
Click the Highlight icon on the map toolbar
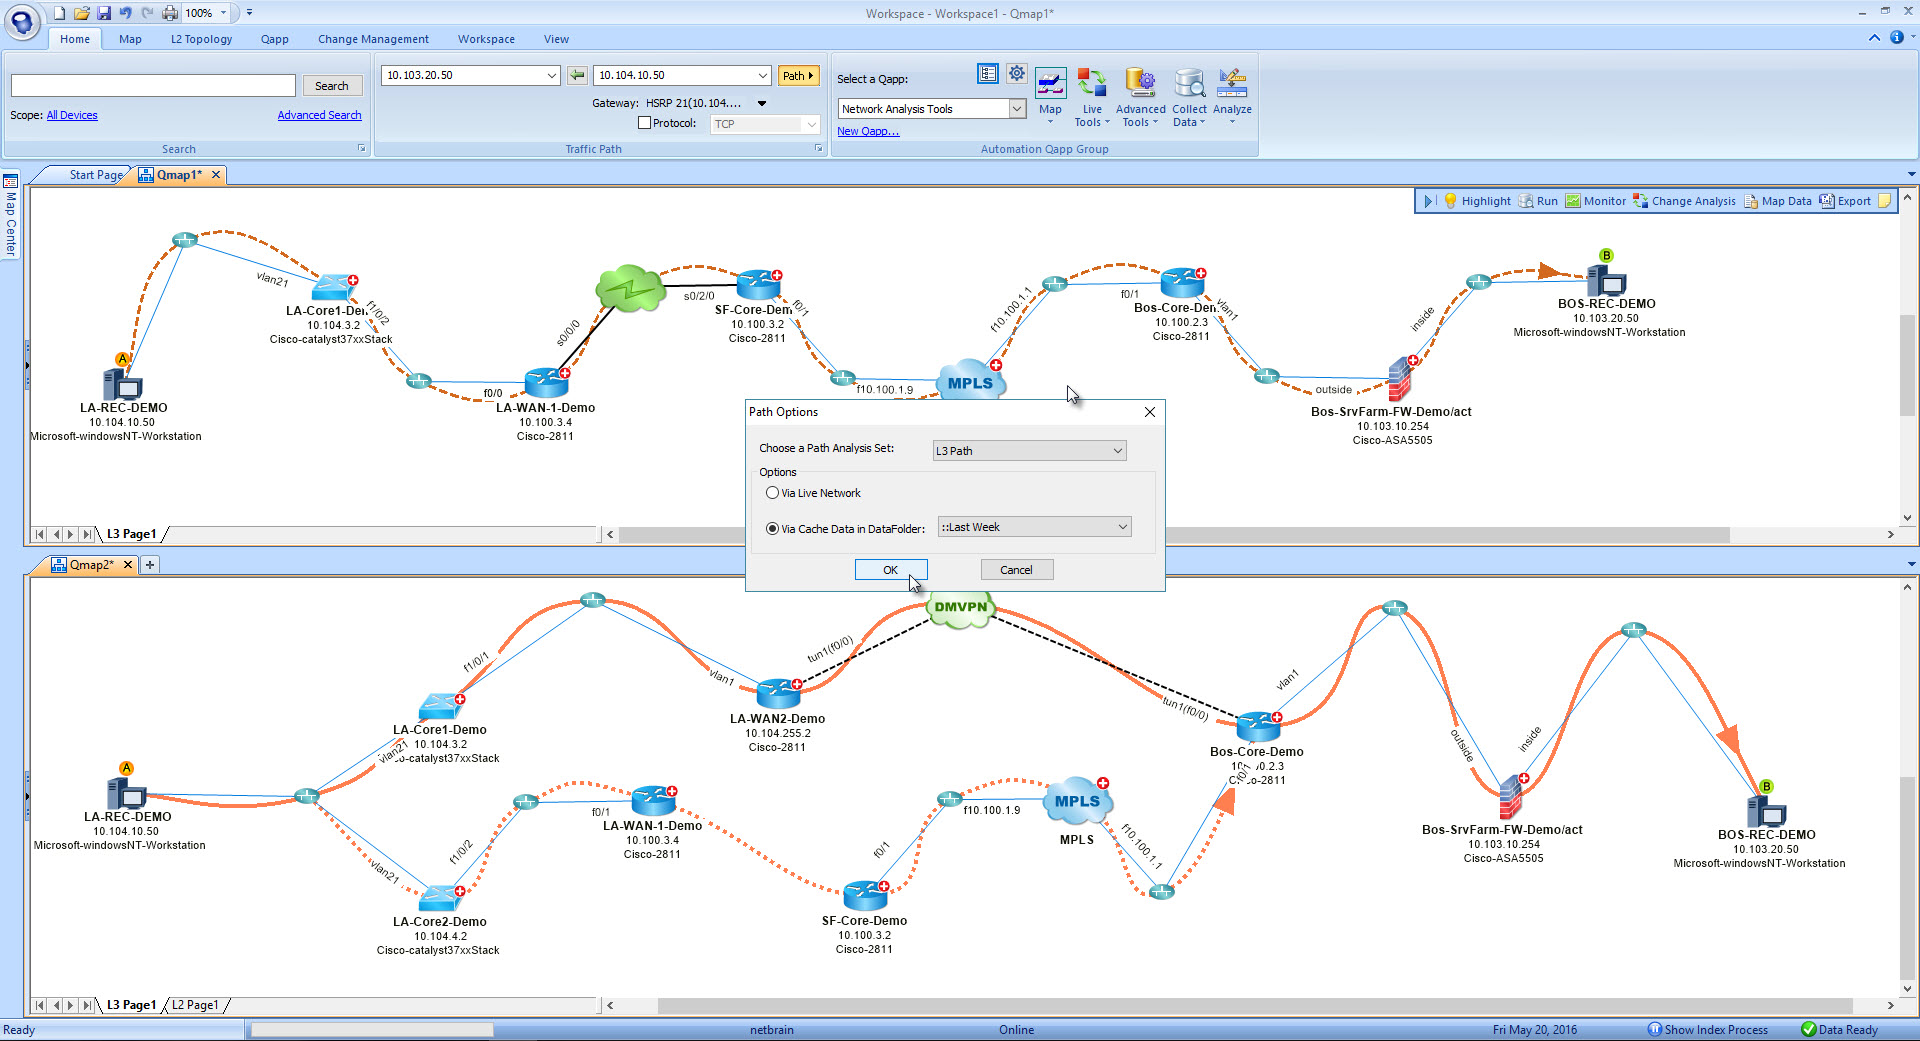click(1477, 200)
